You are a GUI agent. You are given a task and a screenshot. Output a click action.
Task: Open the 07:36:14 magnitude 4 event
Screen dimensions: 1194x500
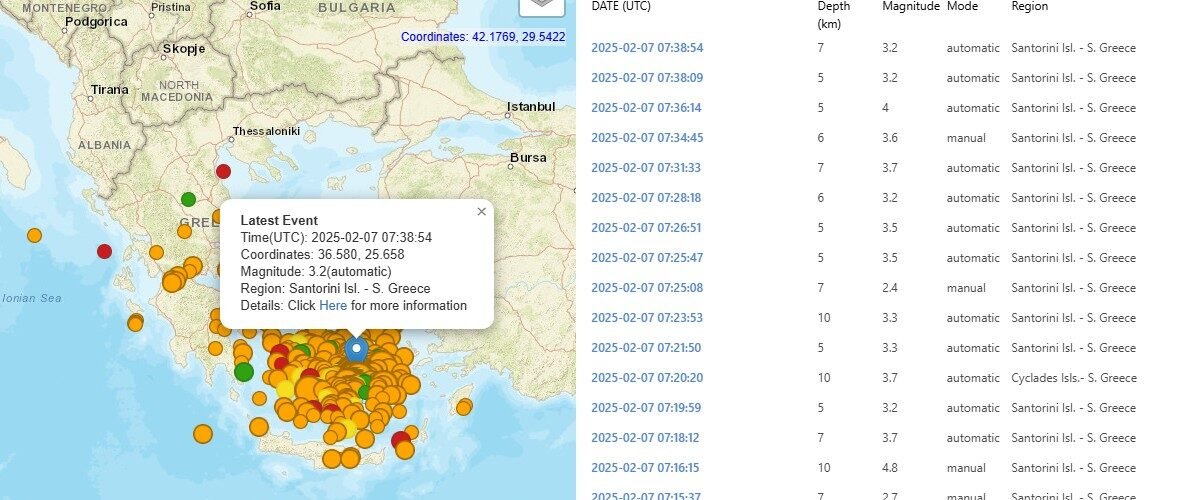pos(647,108)
